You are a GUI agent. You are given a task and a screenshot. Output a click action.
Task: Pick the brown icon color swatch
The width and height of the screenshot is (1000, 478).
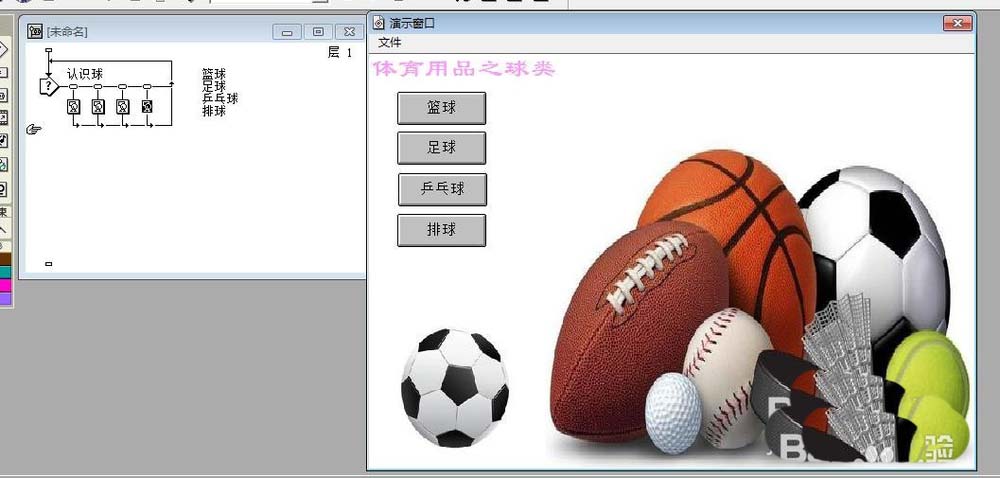coord(6,259)
